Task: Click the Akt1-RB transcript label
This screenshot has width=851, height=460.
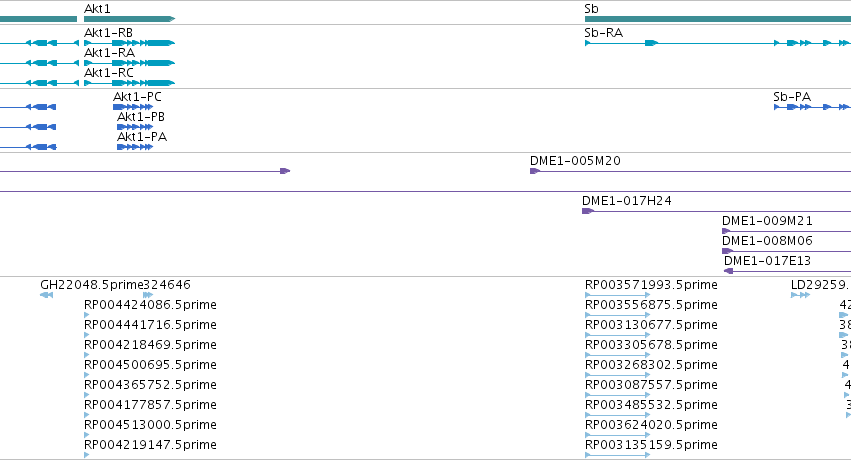Action: pos(109,33)
